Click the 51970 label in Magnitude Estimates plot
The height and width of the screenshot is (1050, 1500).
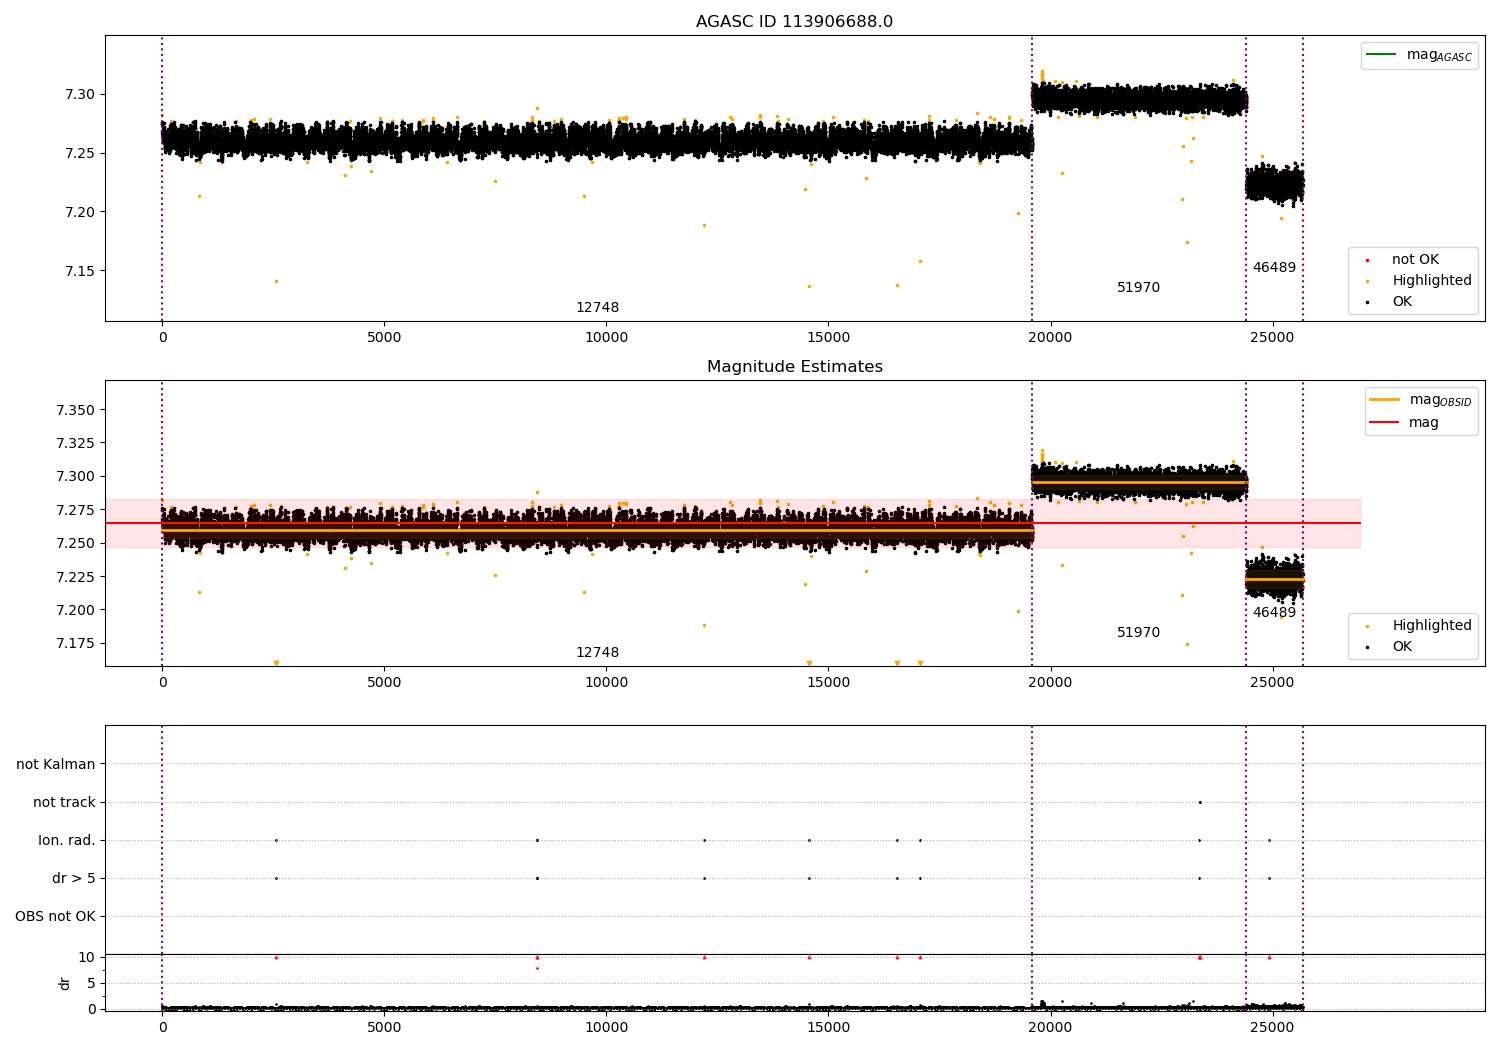(1138, 633)
